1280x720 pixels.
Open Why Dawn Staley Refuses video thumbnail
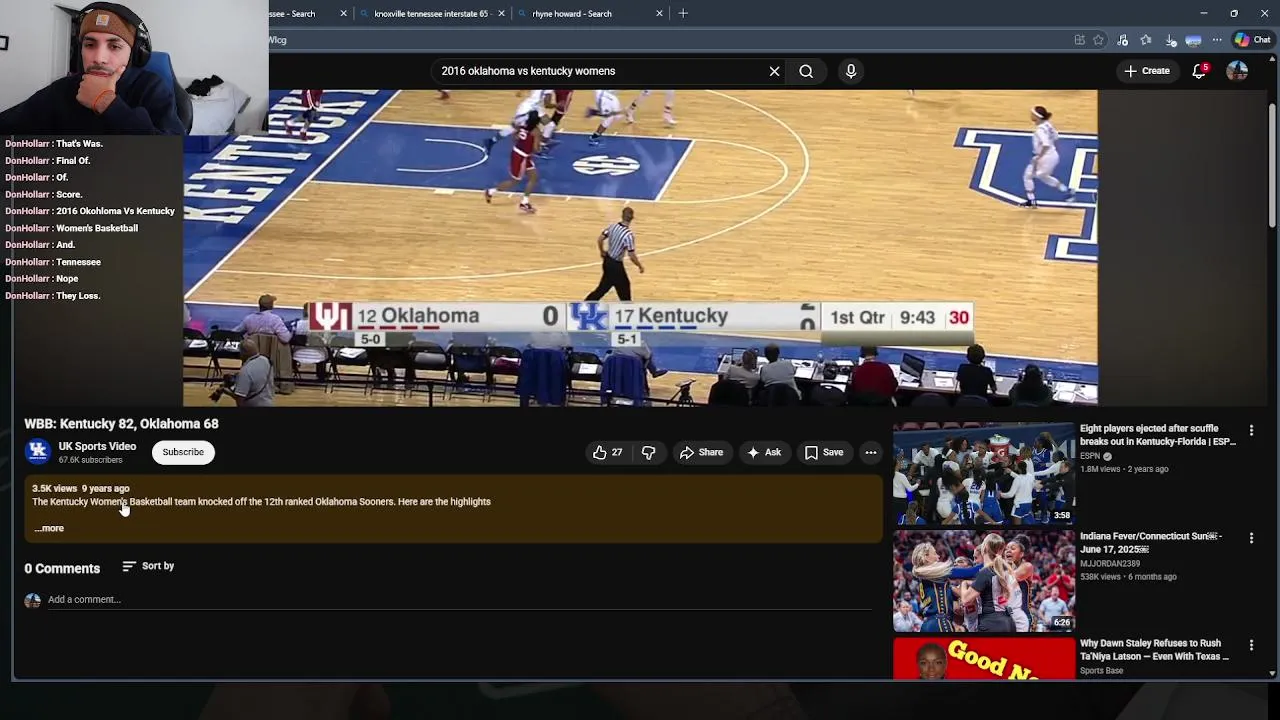[984, 659]
